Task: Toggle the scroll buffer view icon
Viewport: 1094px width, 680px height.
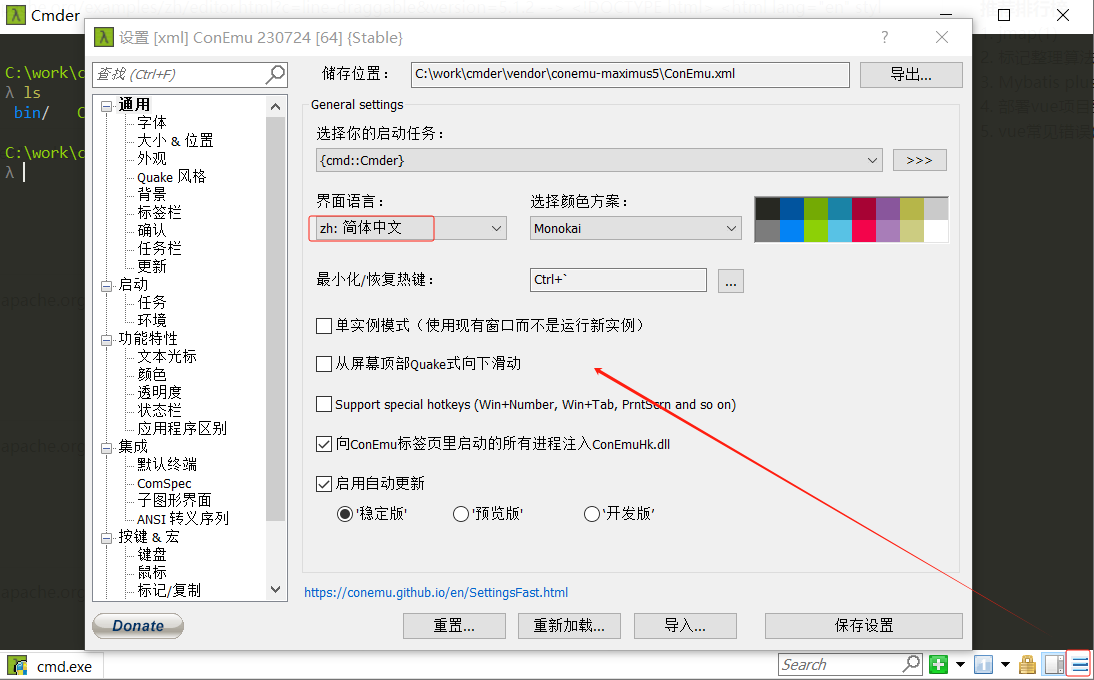Action: click(x=1054, y=665)
